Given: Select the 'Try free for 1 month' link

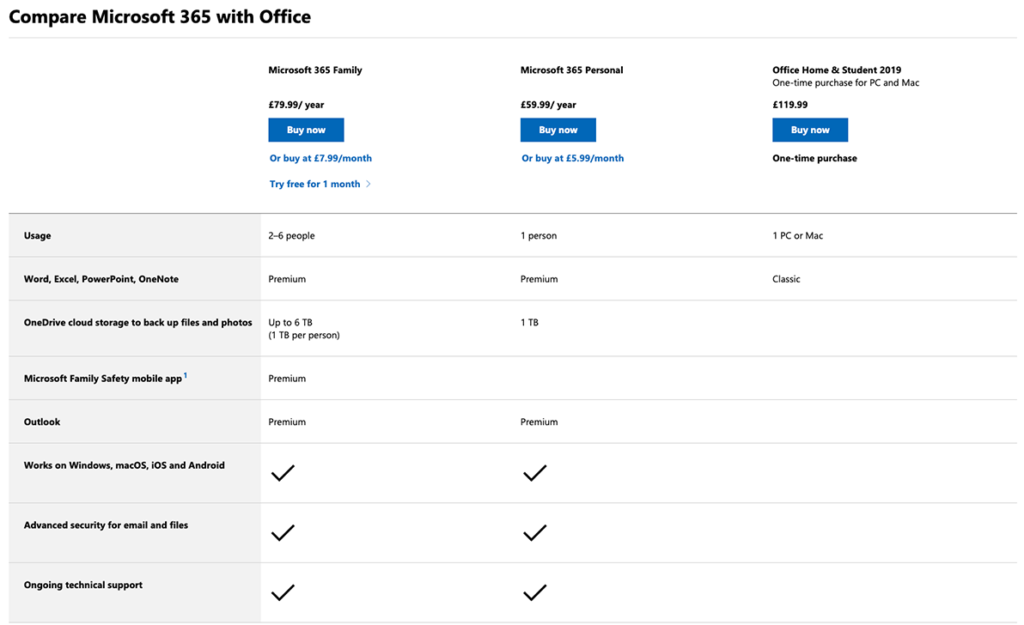Looking at the screenshot, I should click(x=314, y=184).
